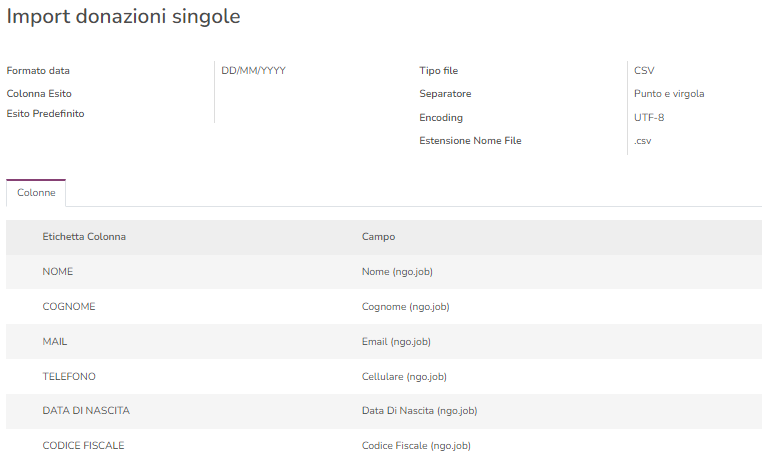
Task: Open the Cognome (ngo.job) field link
Action: 405,307
